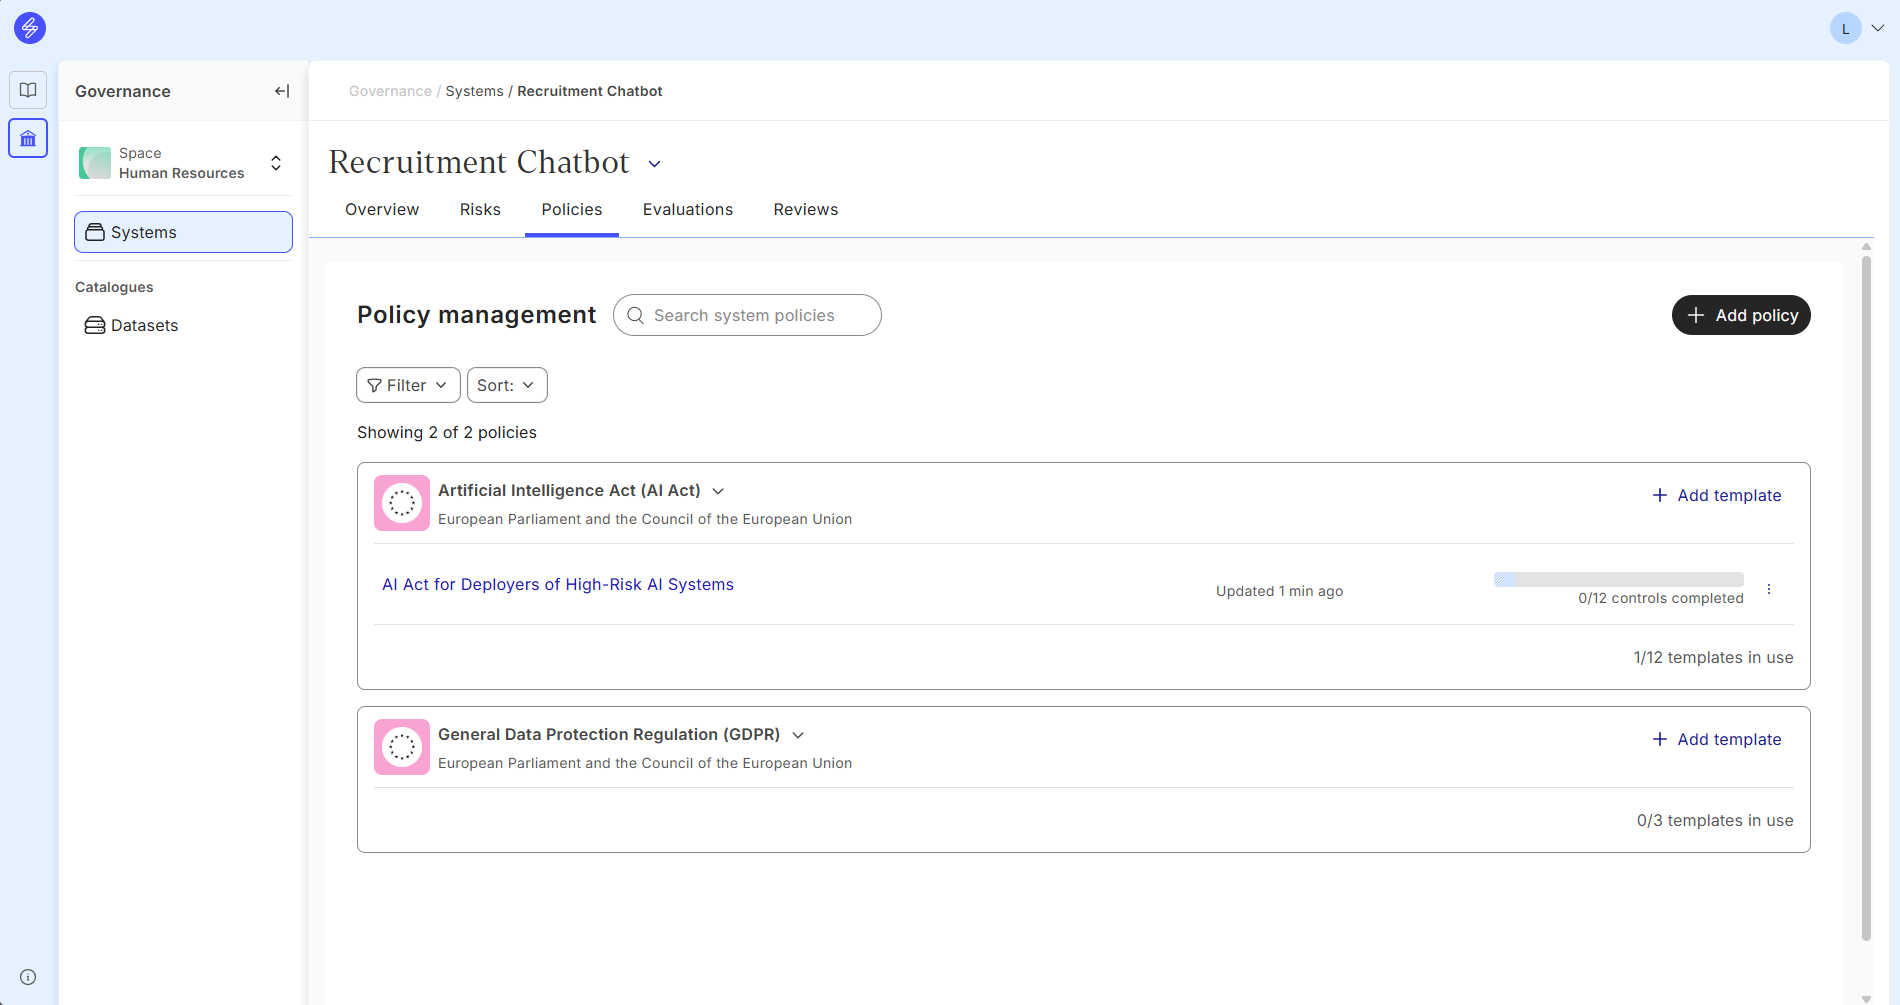Open the Sort dropdown
The width and height of the screenshot is (1900, 1005).
point(507,385)
